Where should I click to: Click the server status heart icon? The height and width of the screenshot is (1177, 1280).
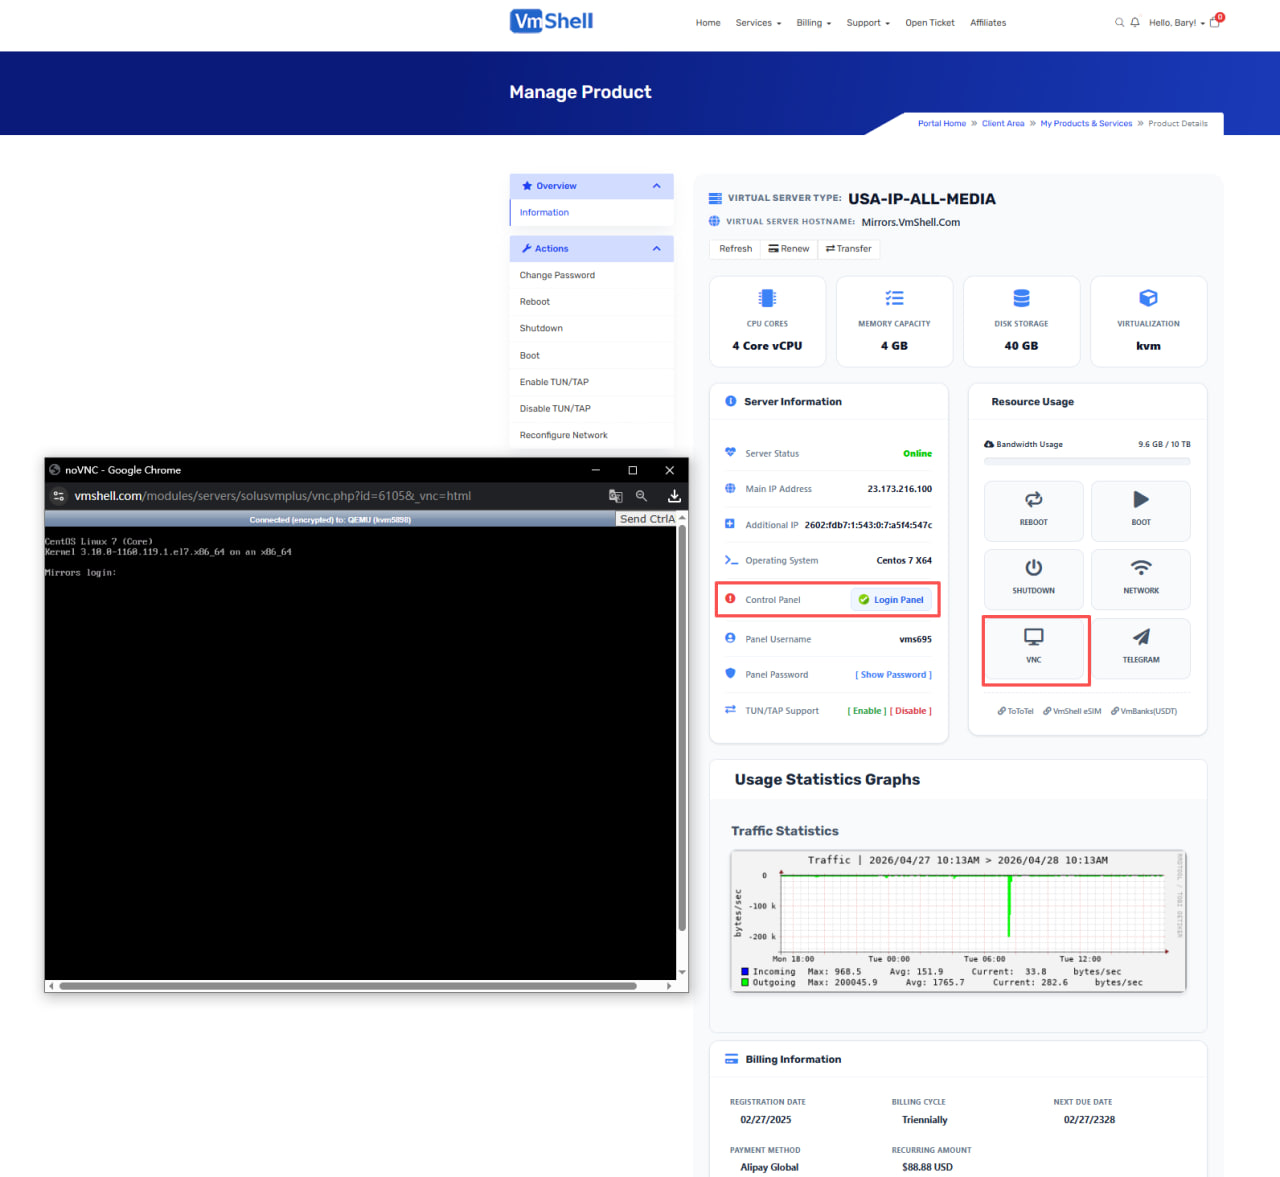coord(730,453)
